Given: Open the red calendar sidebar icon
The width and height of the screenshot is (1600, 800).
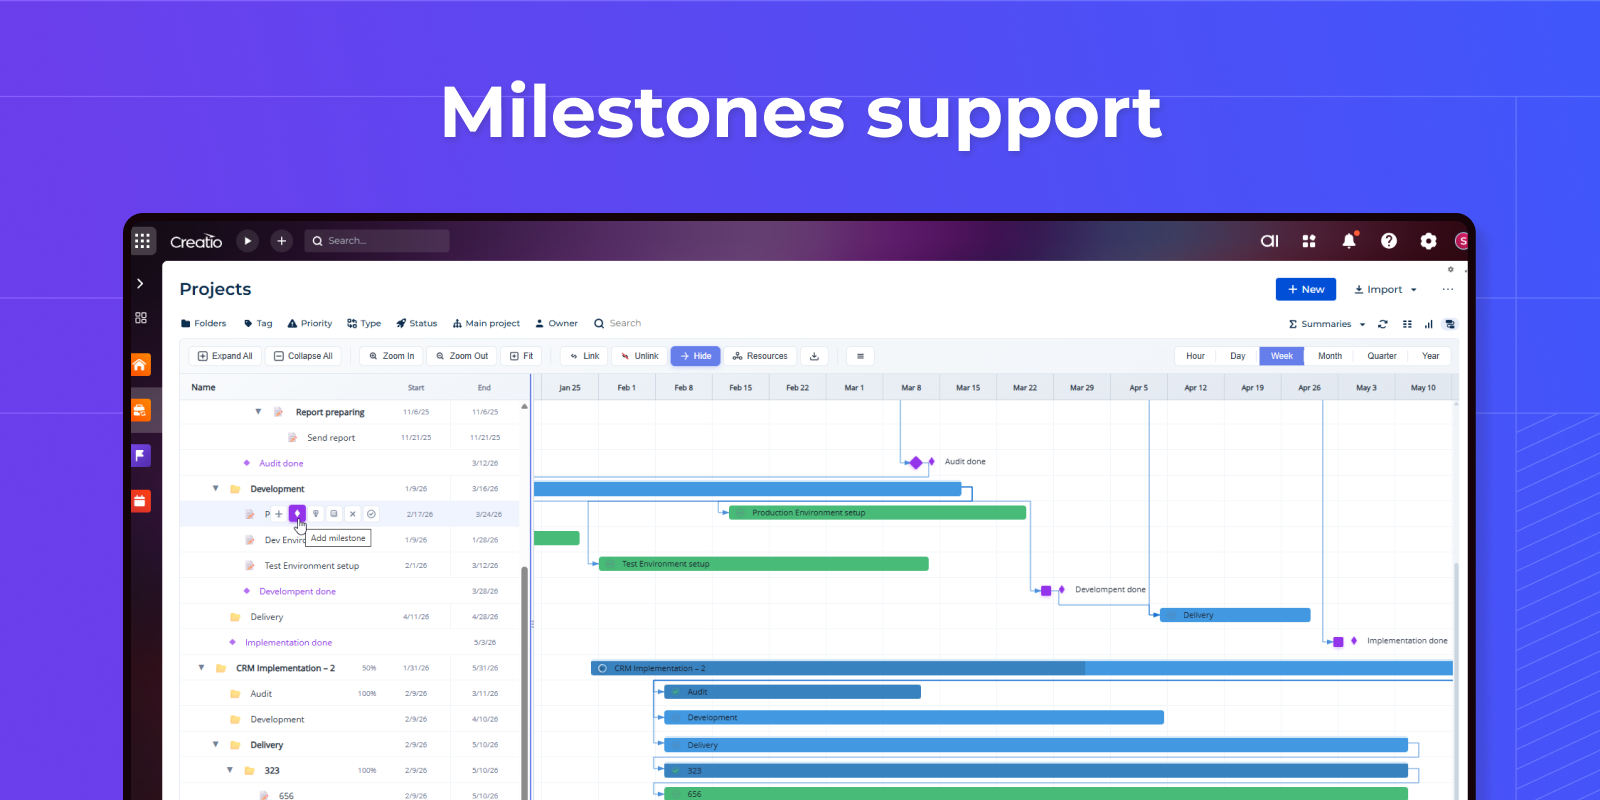Looking at the screenshot, I should [x=141, y=500].
